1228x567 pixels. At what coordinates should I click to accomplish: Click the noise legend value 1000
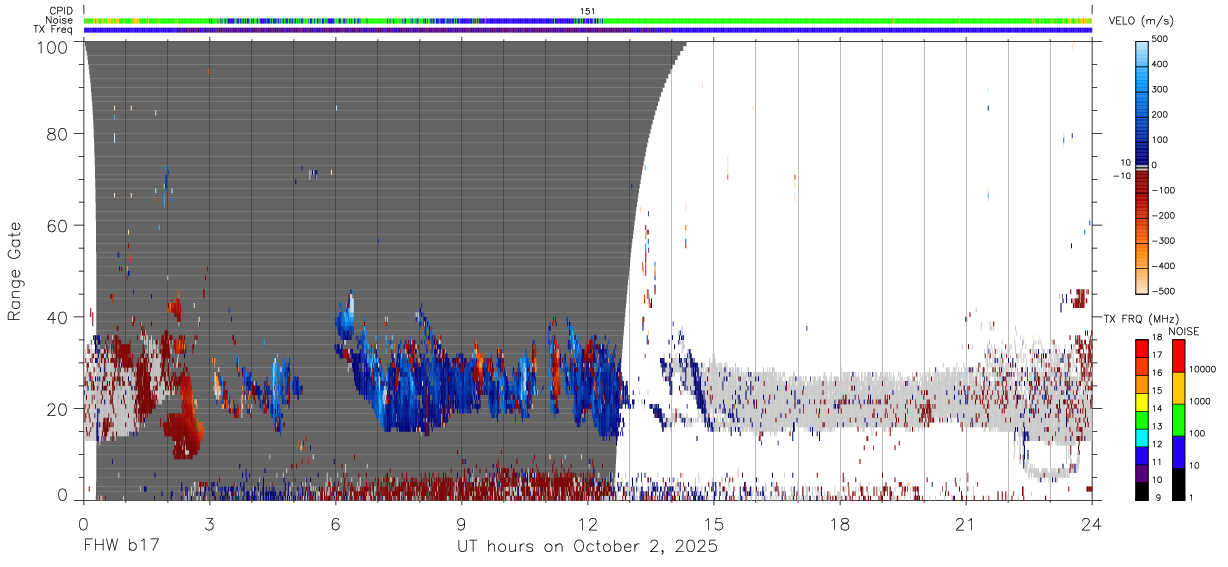[x=1200, y=401]
